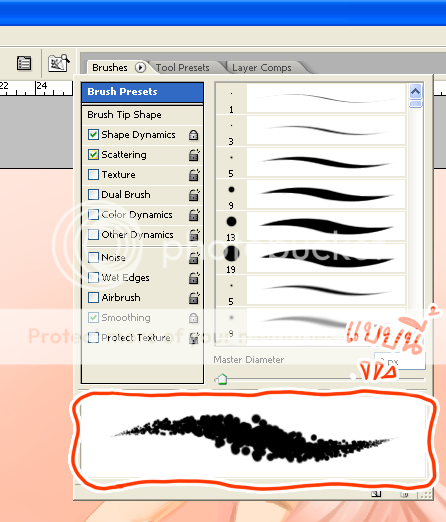Select the hard round 19 brush preset

[x=311, y=259]
